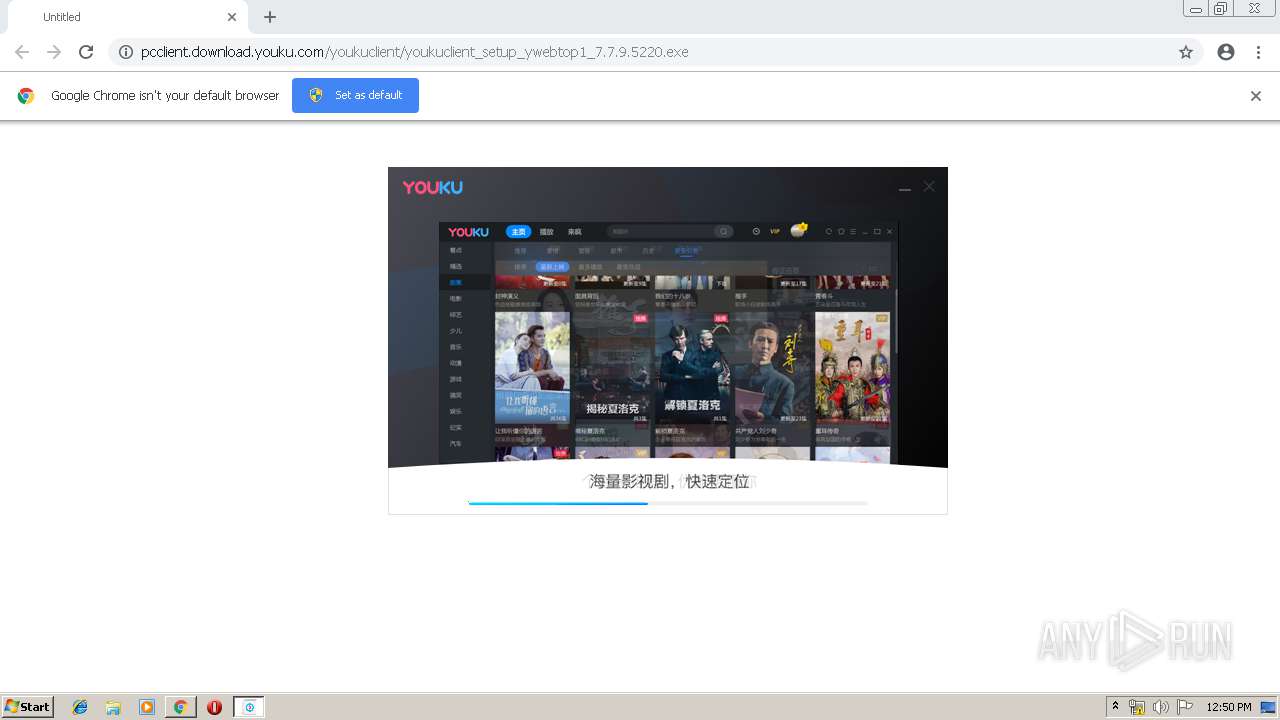Viewport: 1280px width, 720px height.
Task: Click the 12:50 PM taskbar clock
Action: click(1229, 707)
